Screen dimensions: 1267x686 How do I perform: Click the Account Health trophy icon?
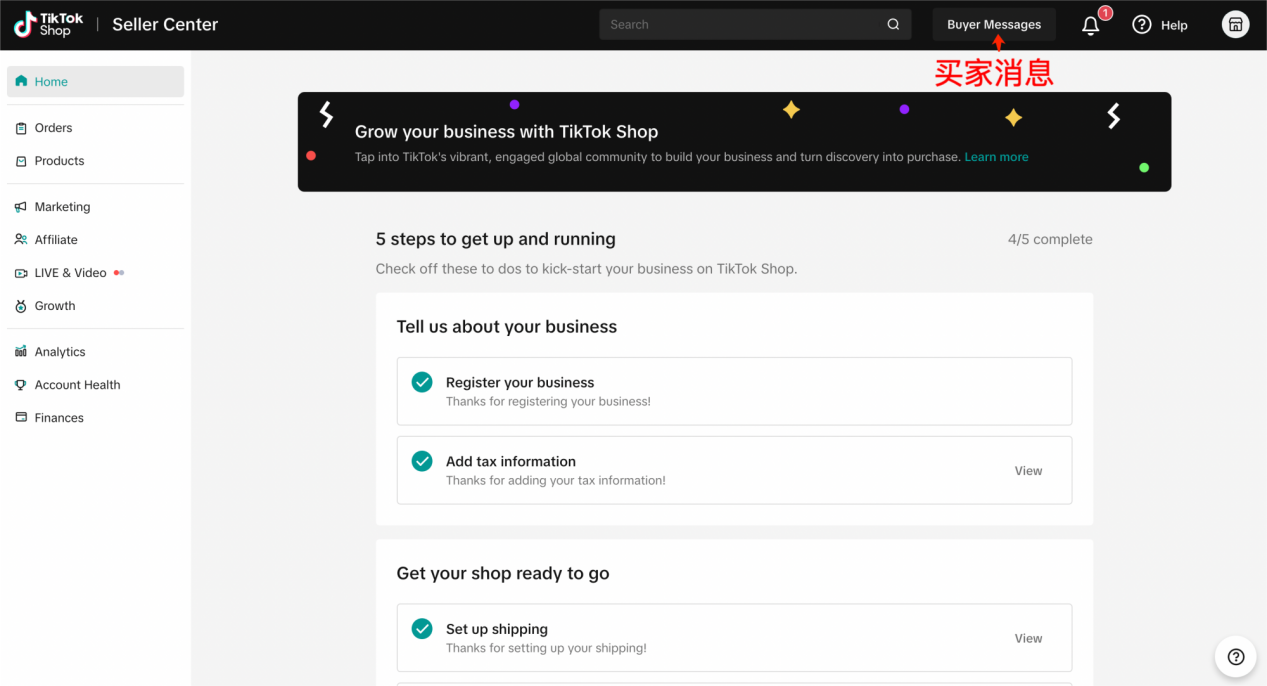[x=21, y=385]
